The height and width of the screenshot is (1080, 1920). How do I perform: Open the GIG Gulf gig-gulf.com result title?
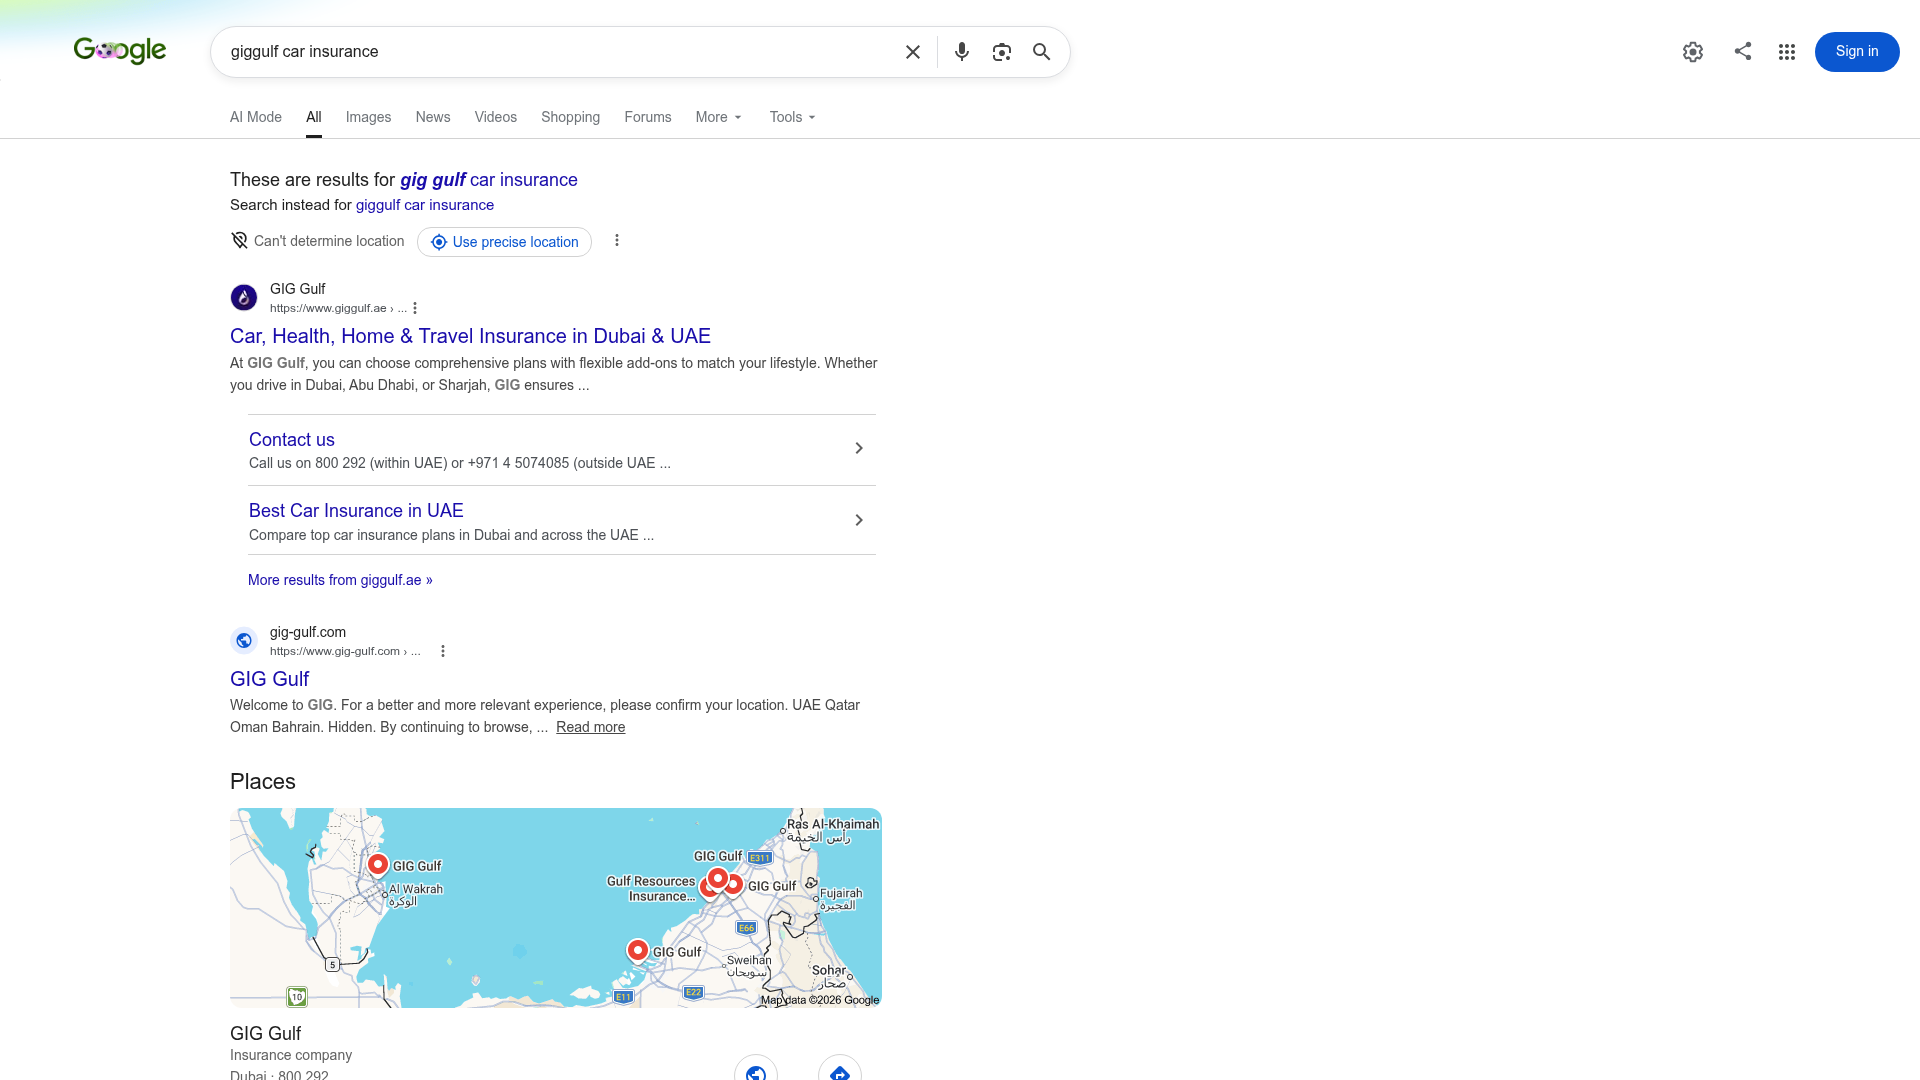coord(270,679)
